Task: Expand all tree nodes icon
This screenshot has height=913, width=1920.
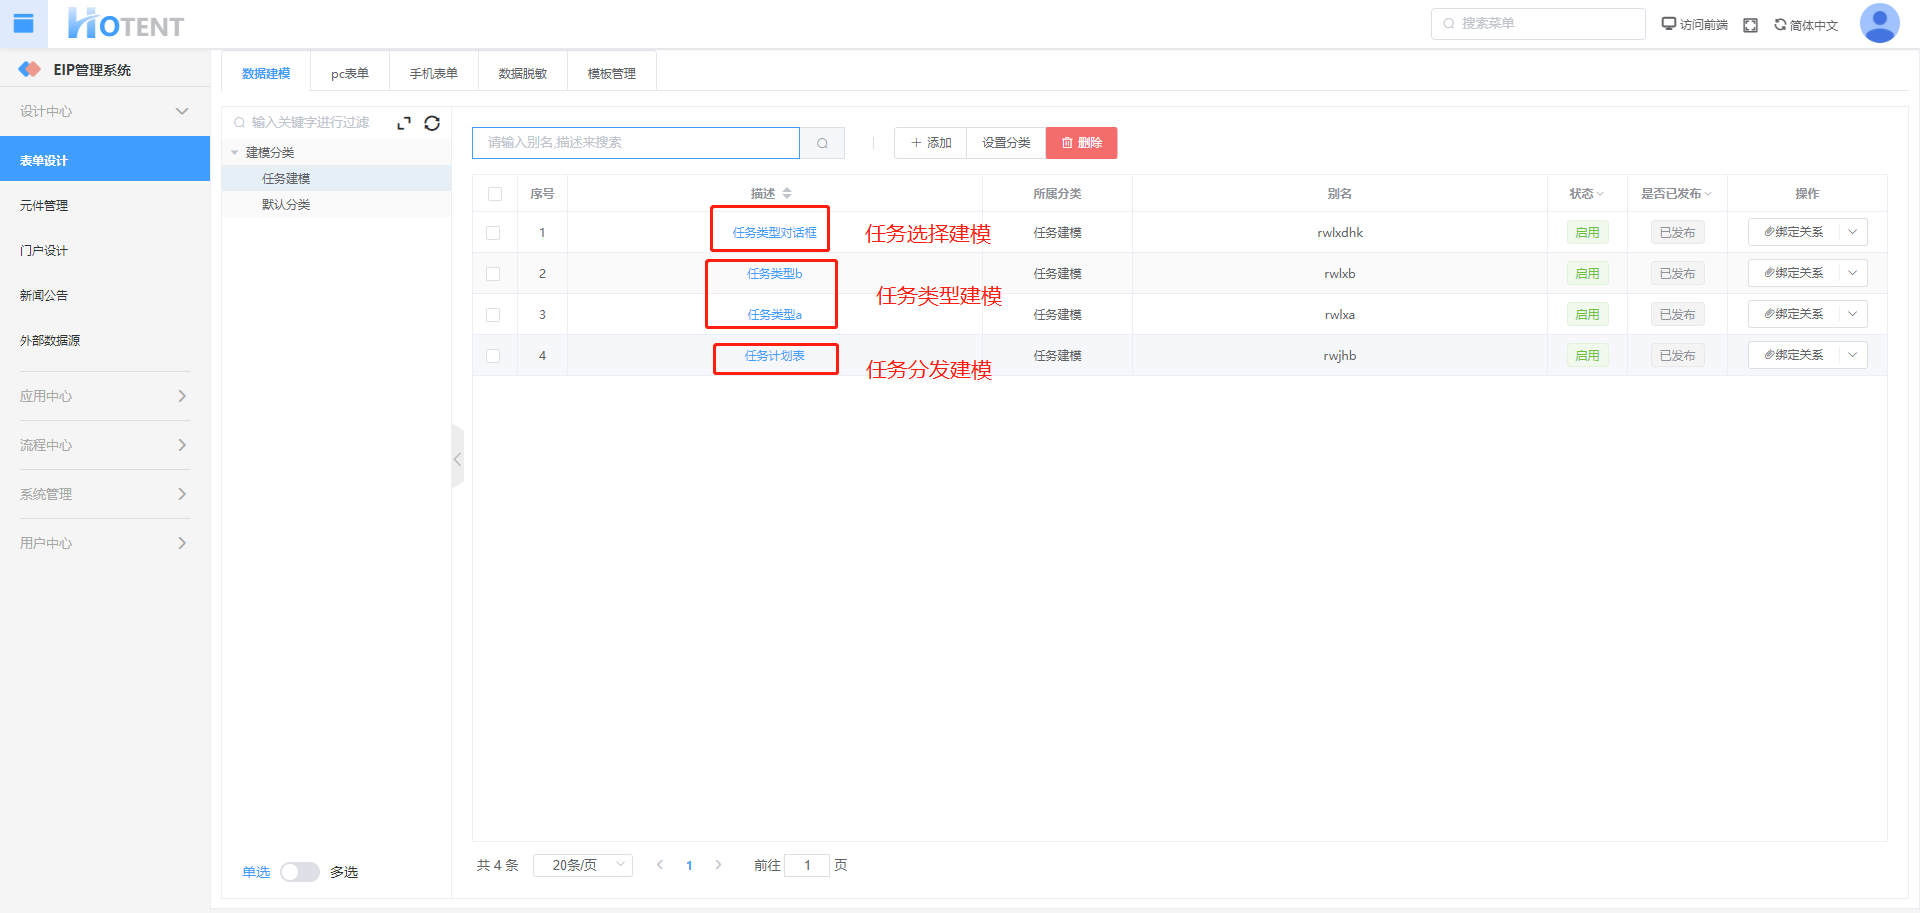Action: [x=404, y=123]
